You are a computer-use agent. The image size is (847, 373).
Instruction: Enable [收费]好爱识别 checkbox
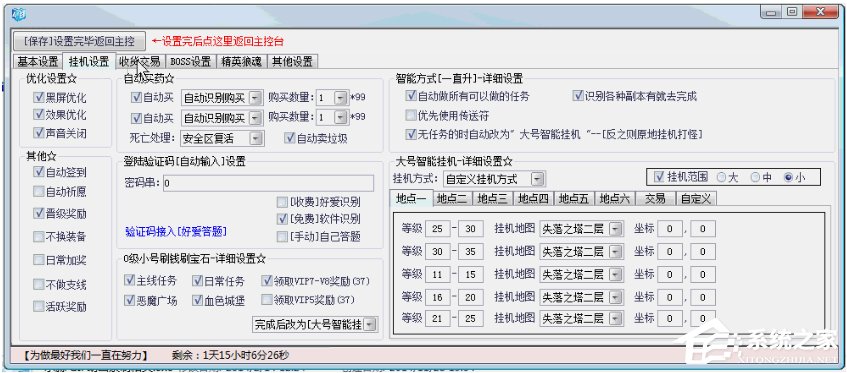pyautogui.click(x=318, y=202)
